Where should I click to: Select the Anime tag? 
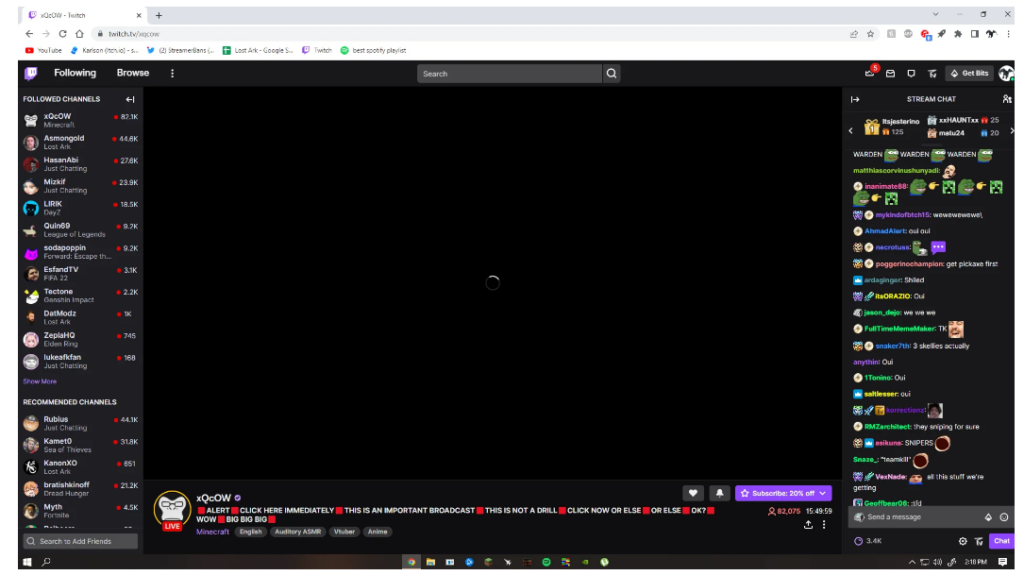[377, 532]
